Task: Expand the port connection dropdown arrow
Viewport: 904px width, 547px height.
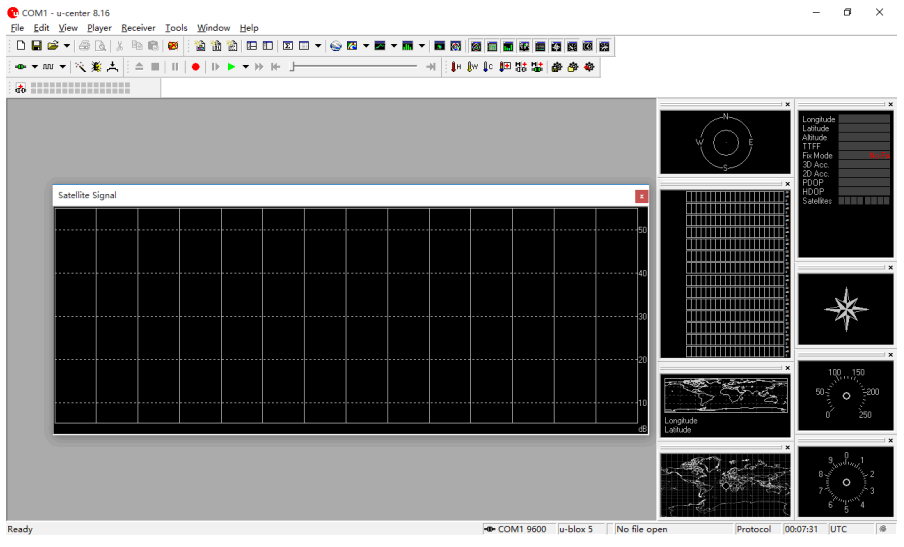Action: tap(34, 67)
